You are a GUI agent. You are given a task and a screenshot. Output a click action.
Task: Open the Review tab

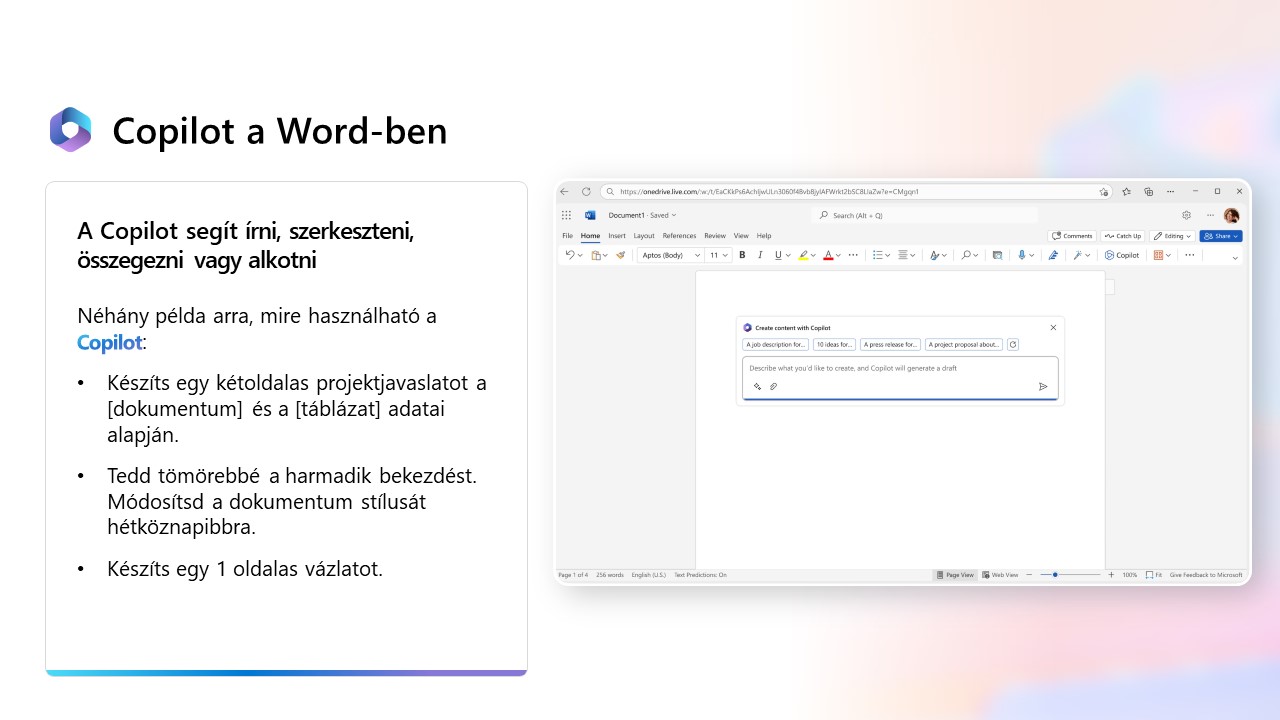[x=715, y=236]
